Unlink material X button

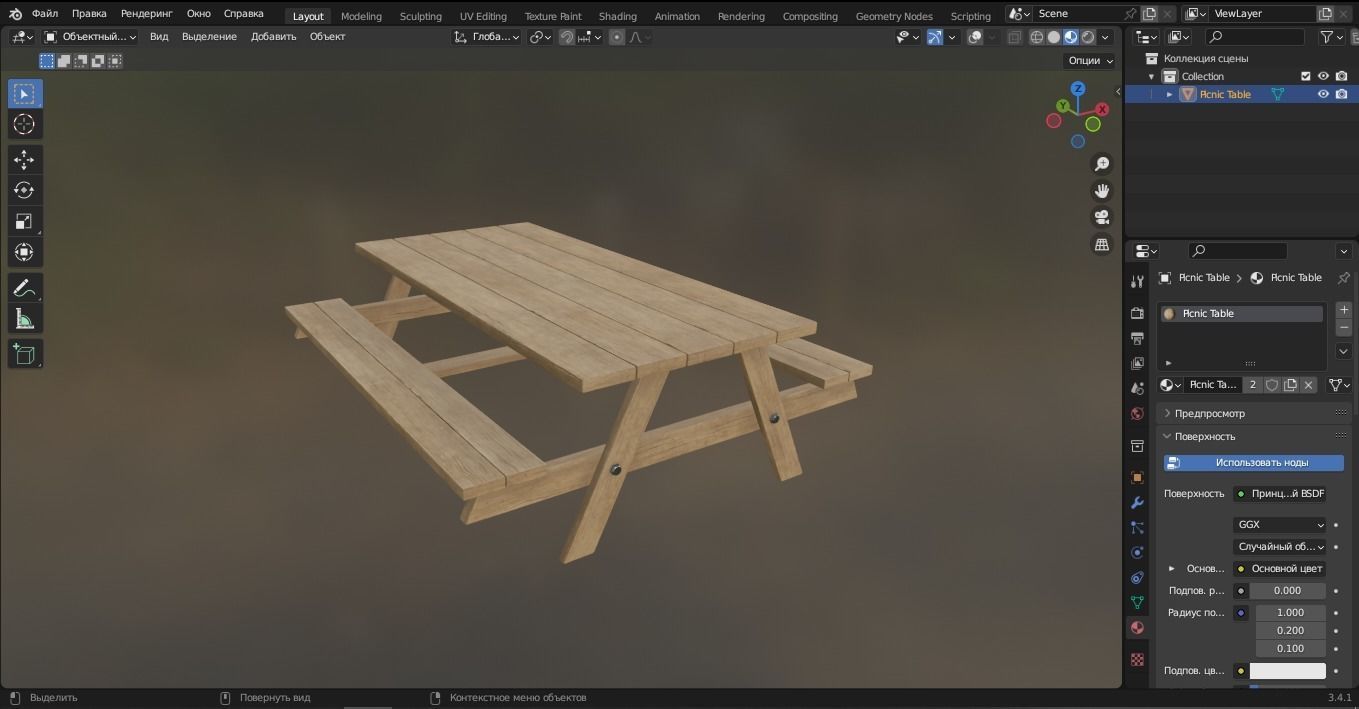click(x=1308, y=385)
